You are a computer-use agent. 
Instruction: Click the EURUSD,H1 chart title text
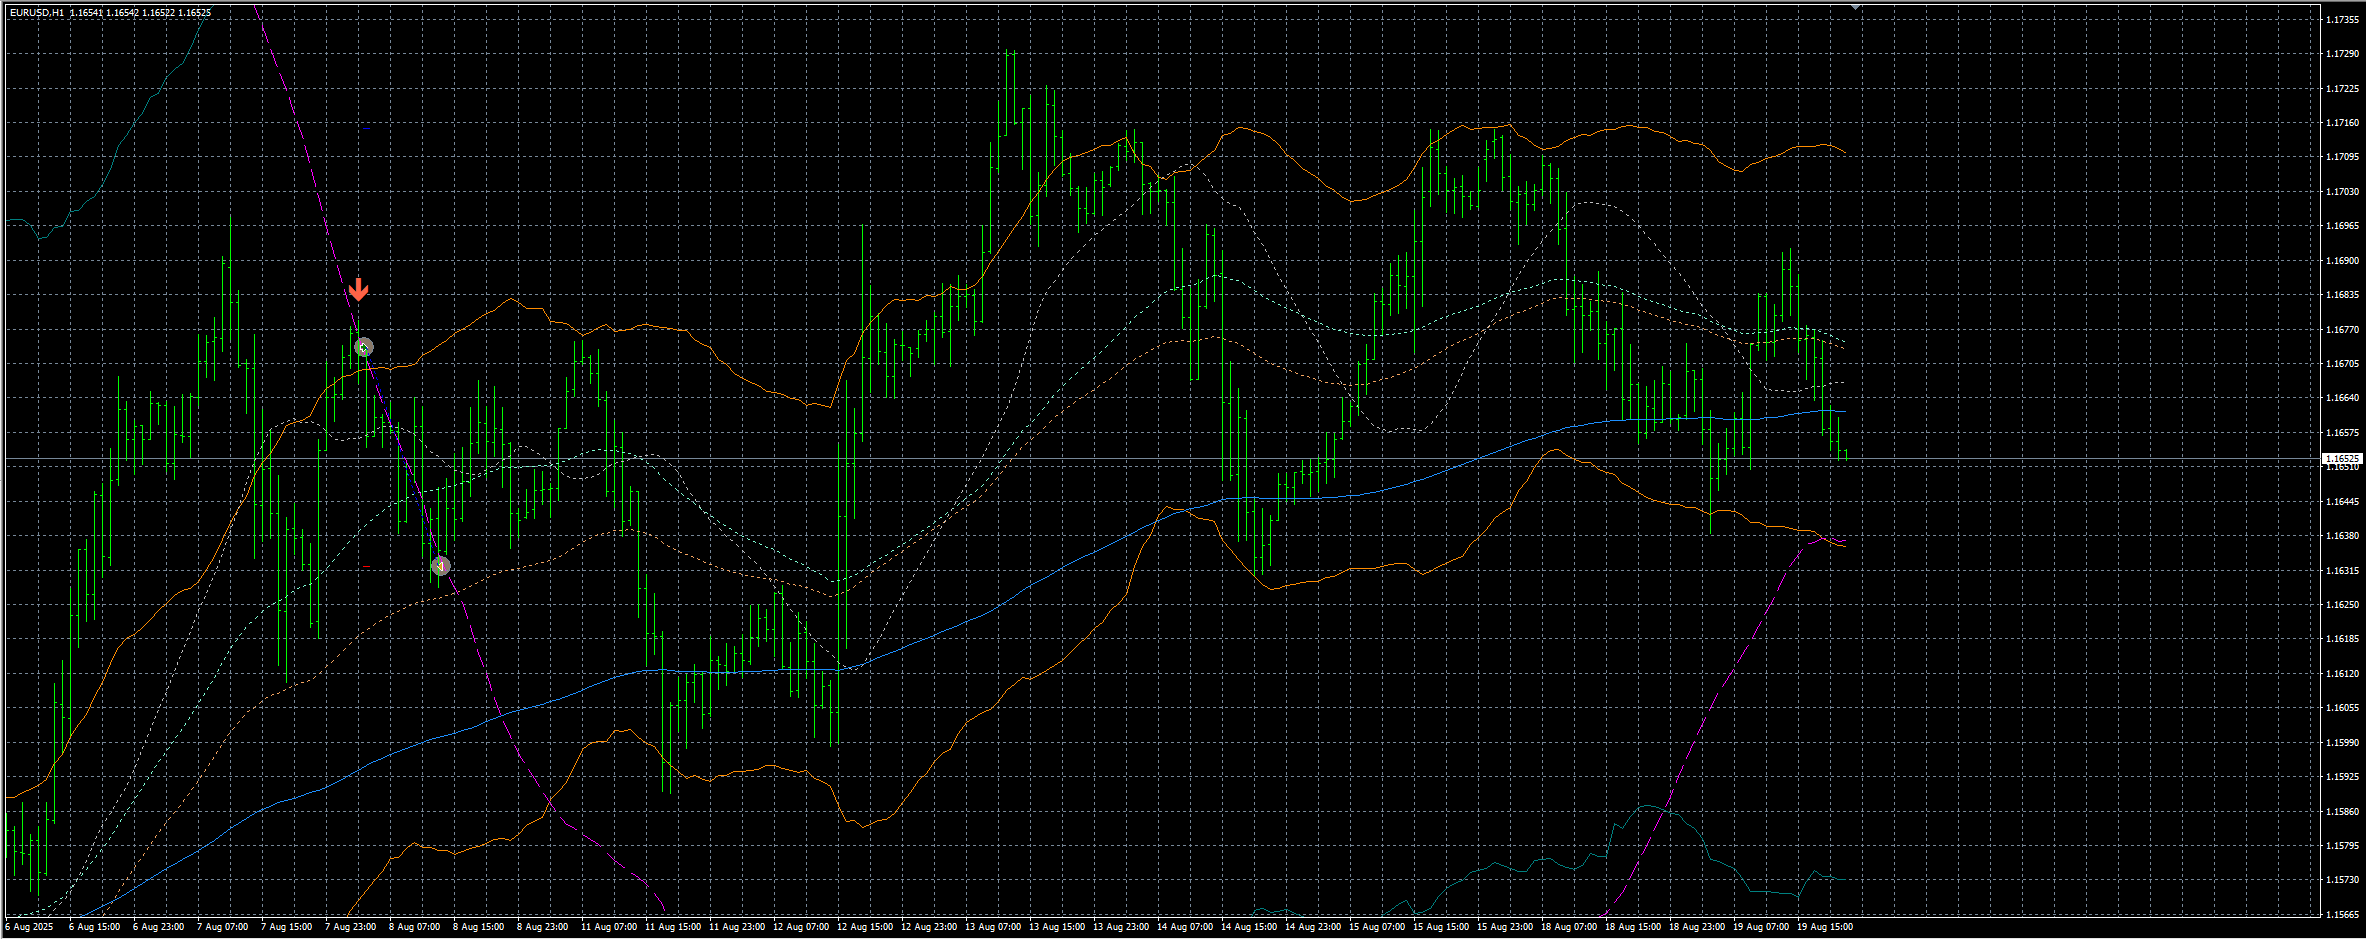(37, 13)
